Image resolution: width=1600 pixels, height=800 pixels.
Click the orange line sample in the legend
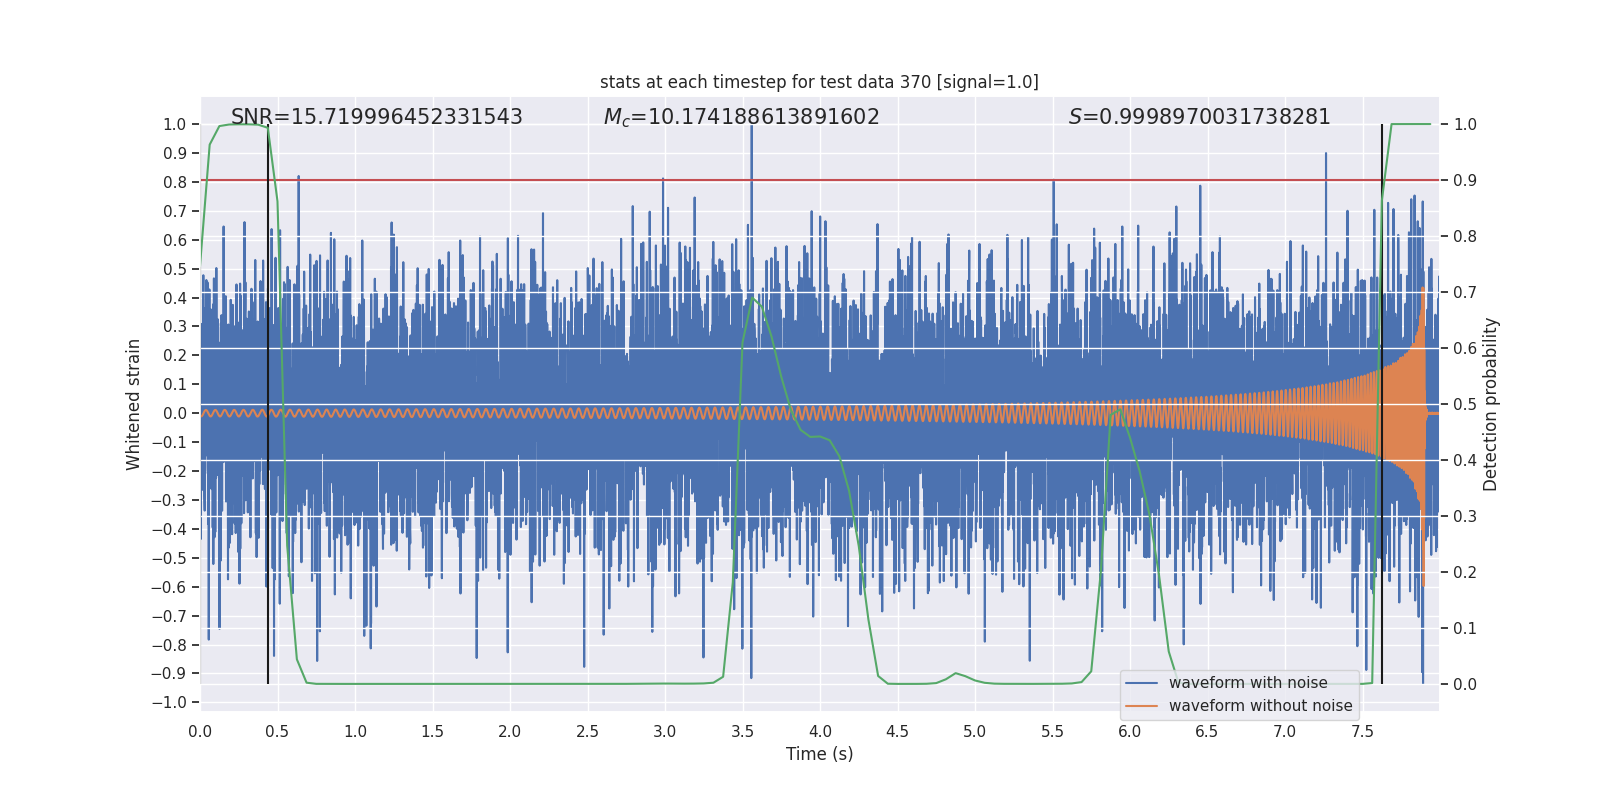point(1141,706)
